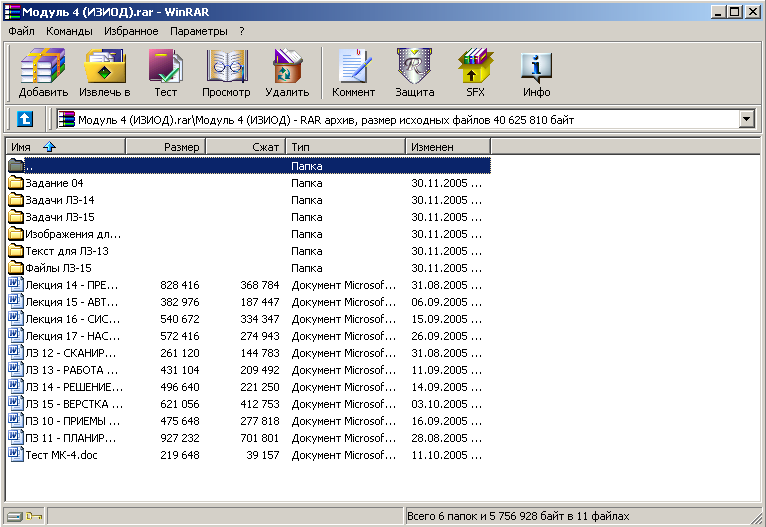Viewport: 766px width, 527px height.
Task: Open the ? help menu
Action: pyautogui.click(x=242, y=31)
